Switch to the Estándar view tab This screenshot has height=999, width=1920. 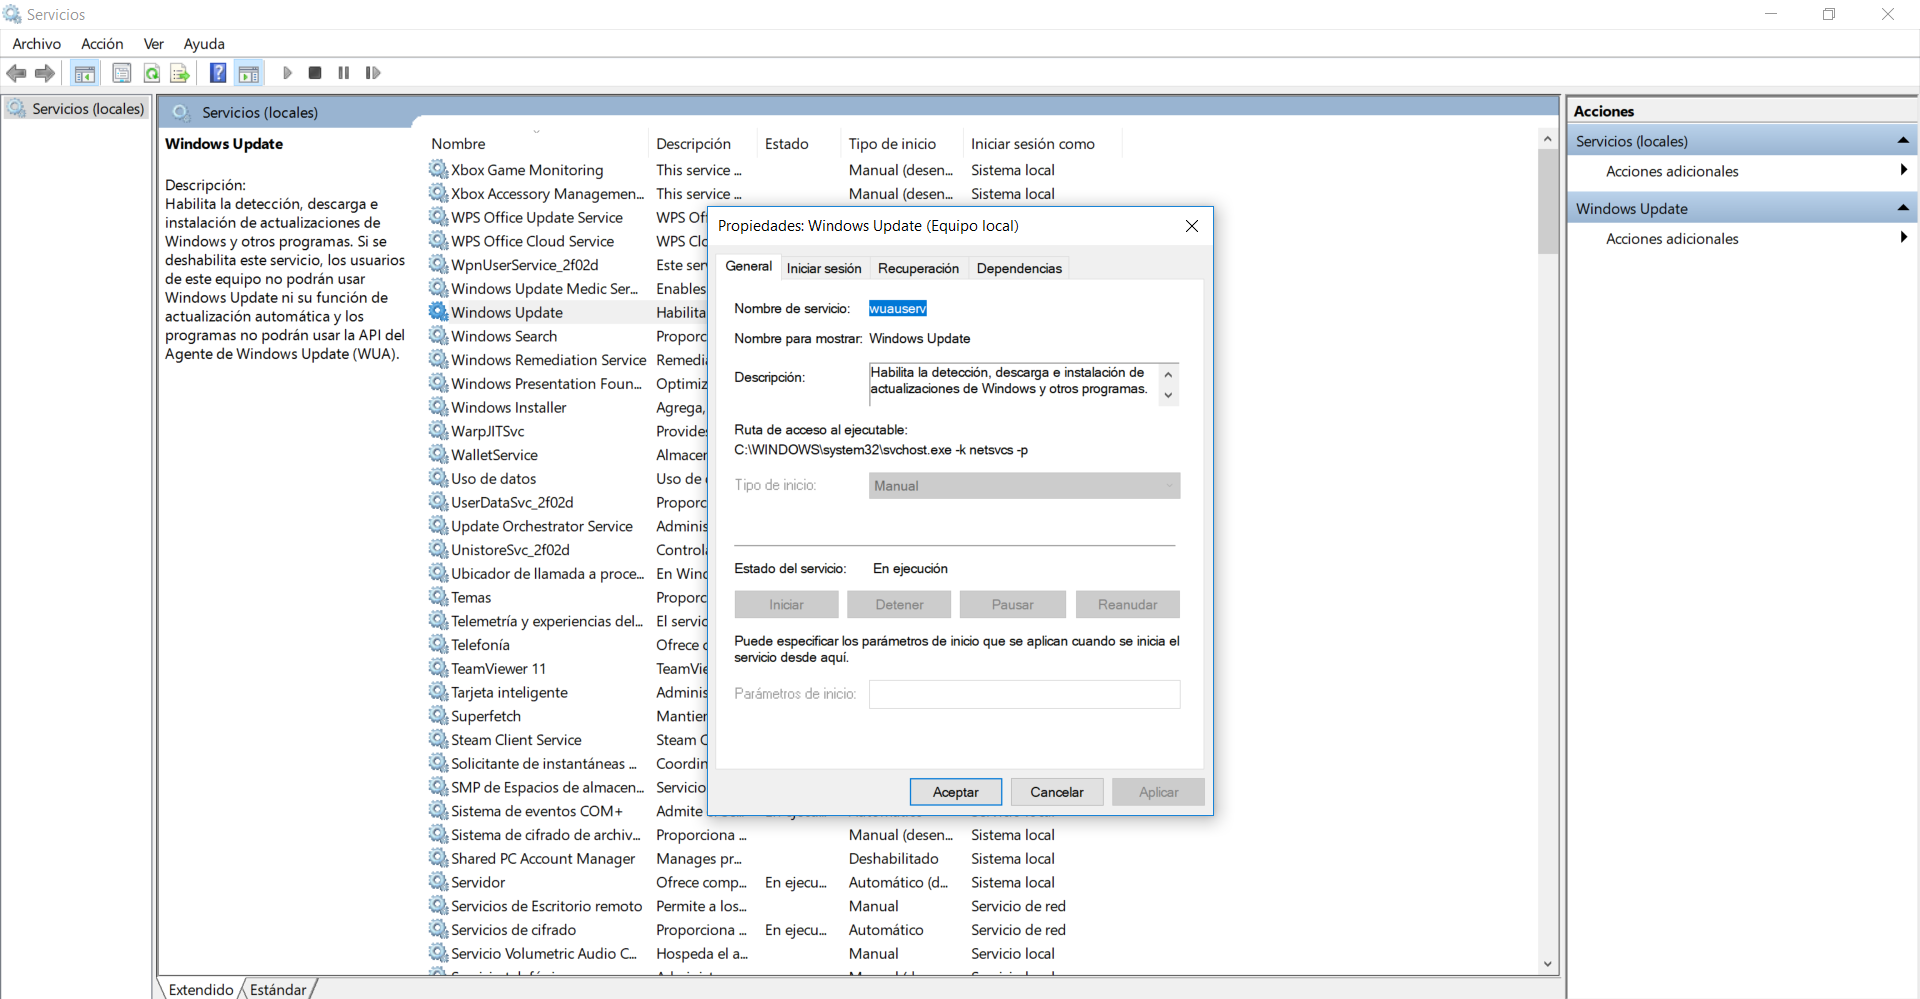click(278, 989)
